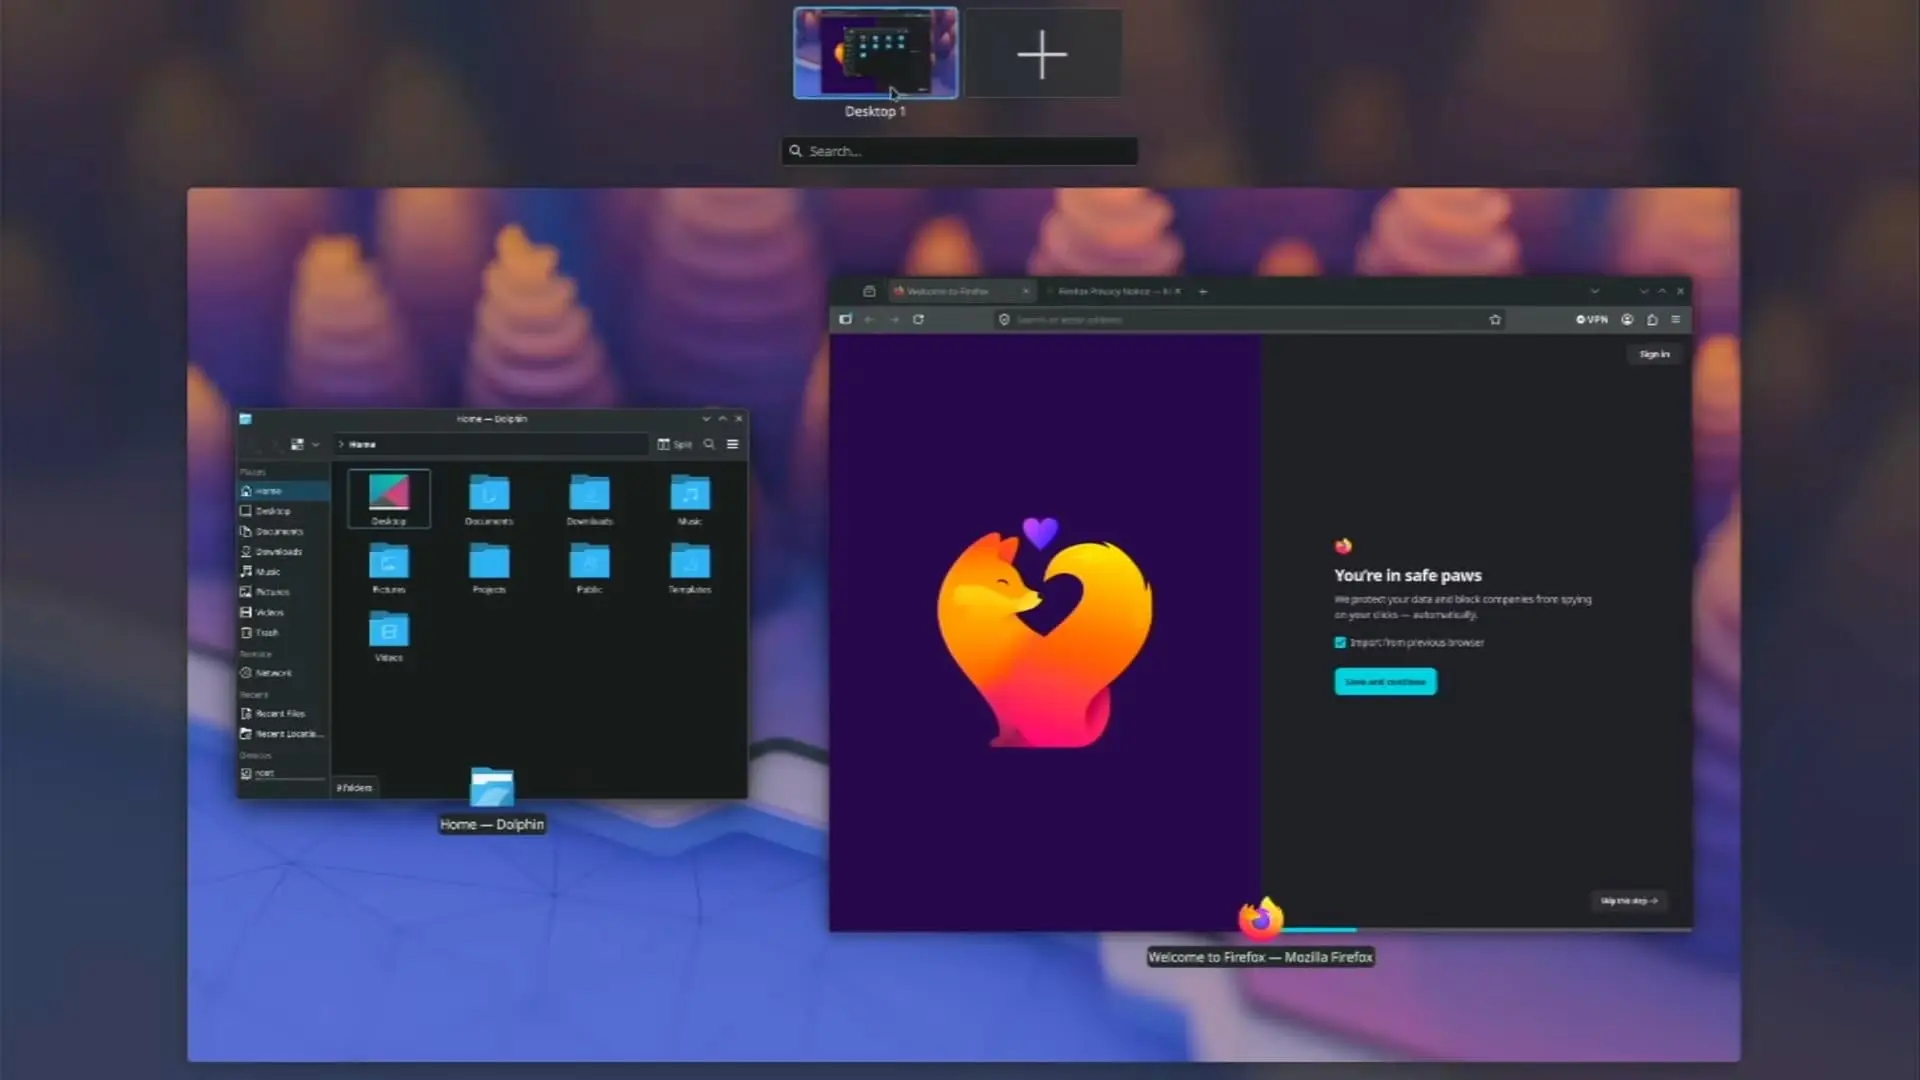Bookmark page with star icon in Firefox
This screenshot has height=1080, width=1920.
(1495, 319)
